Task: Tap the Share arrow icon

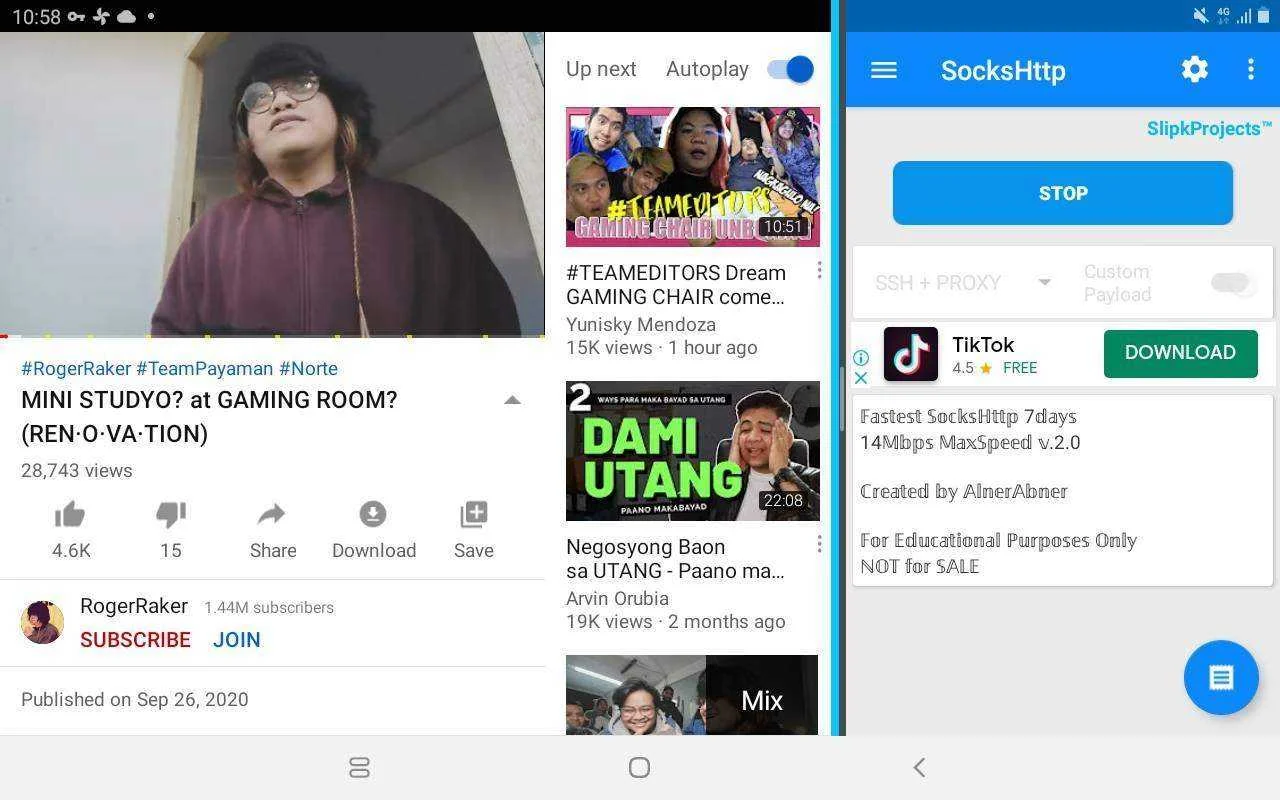Action: [272, 515]
